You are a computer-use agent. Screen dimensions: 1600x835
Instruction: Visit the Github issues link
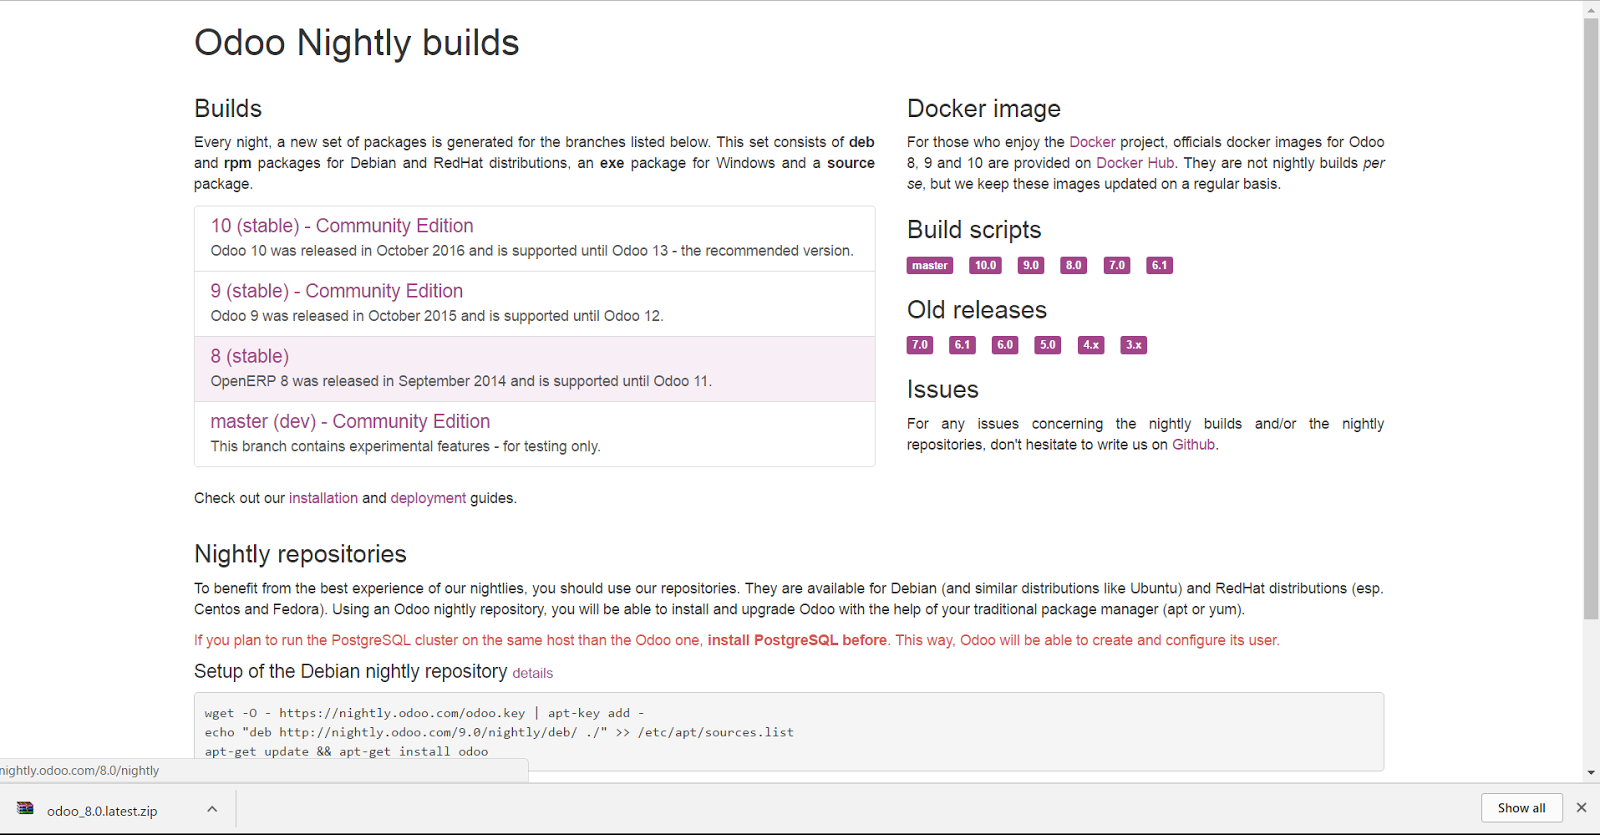1194,445
